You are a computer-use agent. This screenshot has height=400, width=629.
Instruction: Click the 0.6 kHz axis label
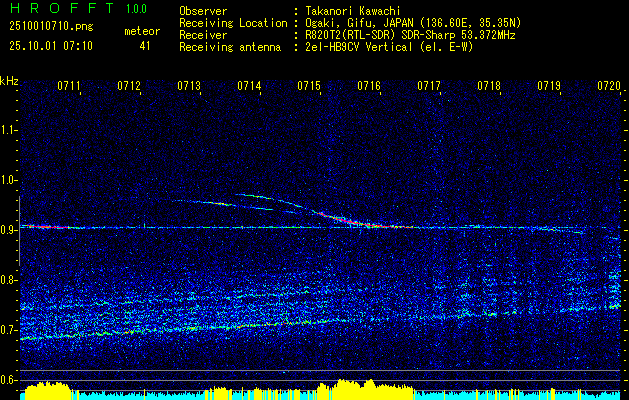[x=9, y=380]
